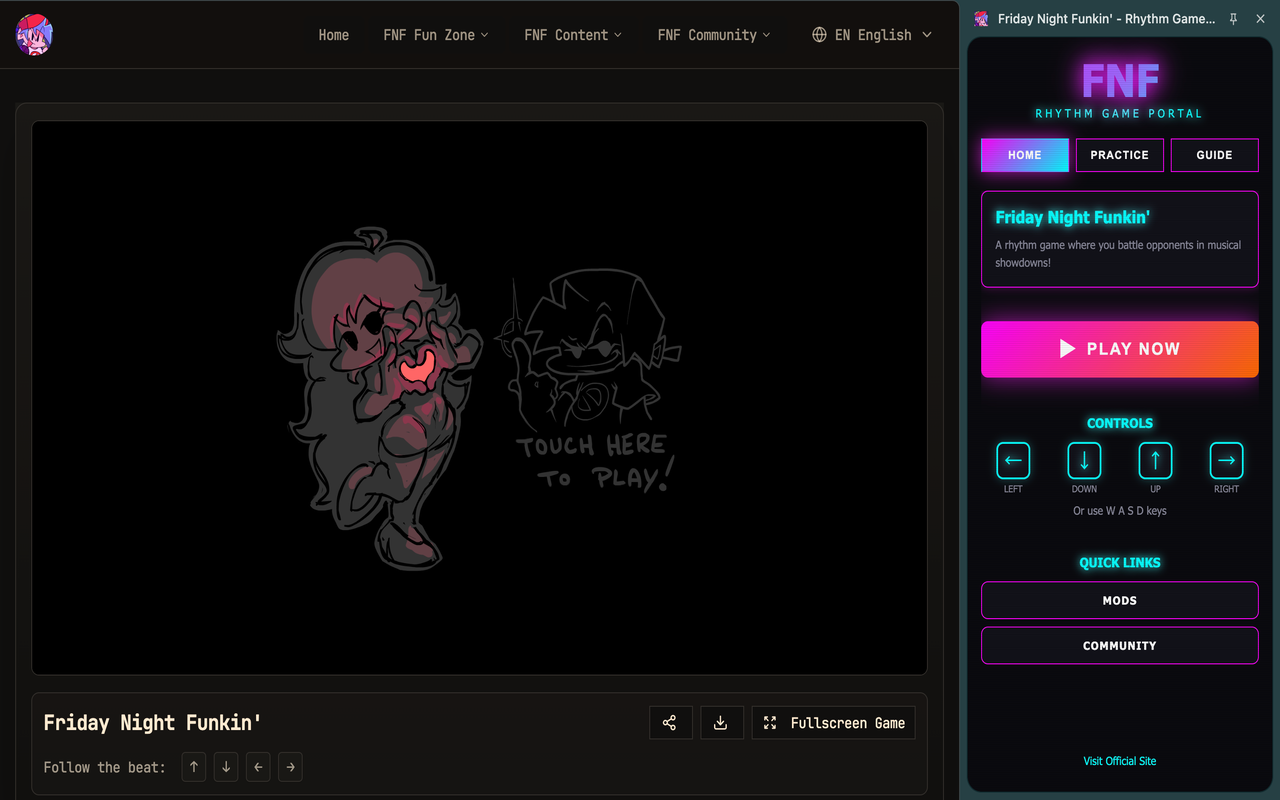Click the right arrow beat key
1280x800 pixels.
pyautogui.click(x=290, y=767)
